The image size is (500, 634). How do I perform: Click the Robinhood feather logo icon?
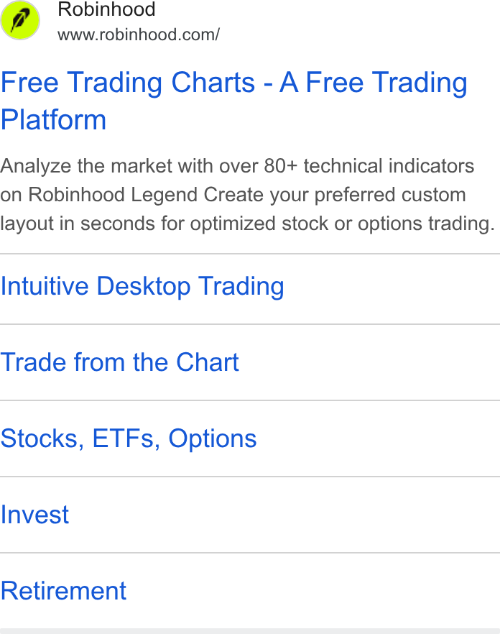(x=20, y=20)
